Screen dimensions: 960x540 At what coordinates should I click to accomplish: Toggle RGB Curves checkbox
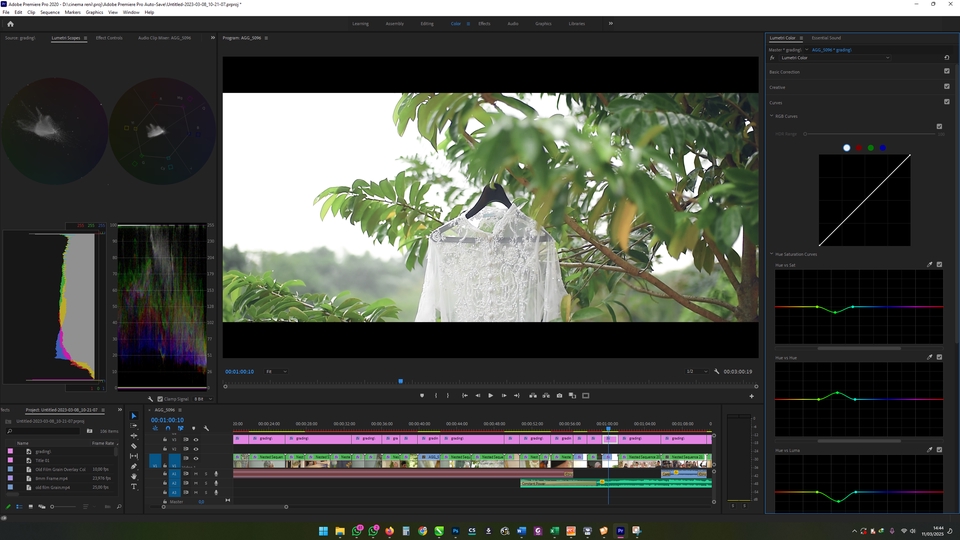tap(939, 126)
